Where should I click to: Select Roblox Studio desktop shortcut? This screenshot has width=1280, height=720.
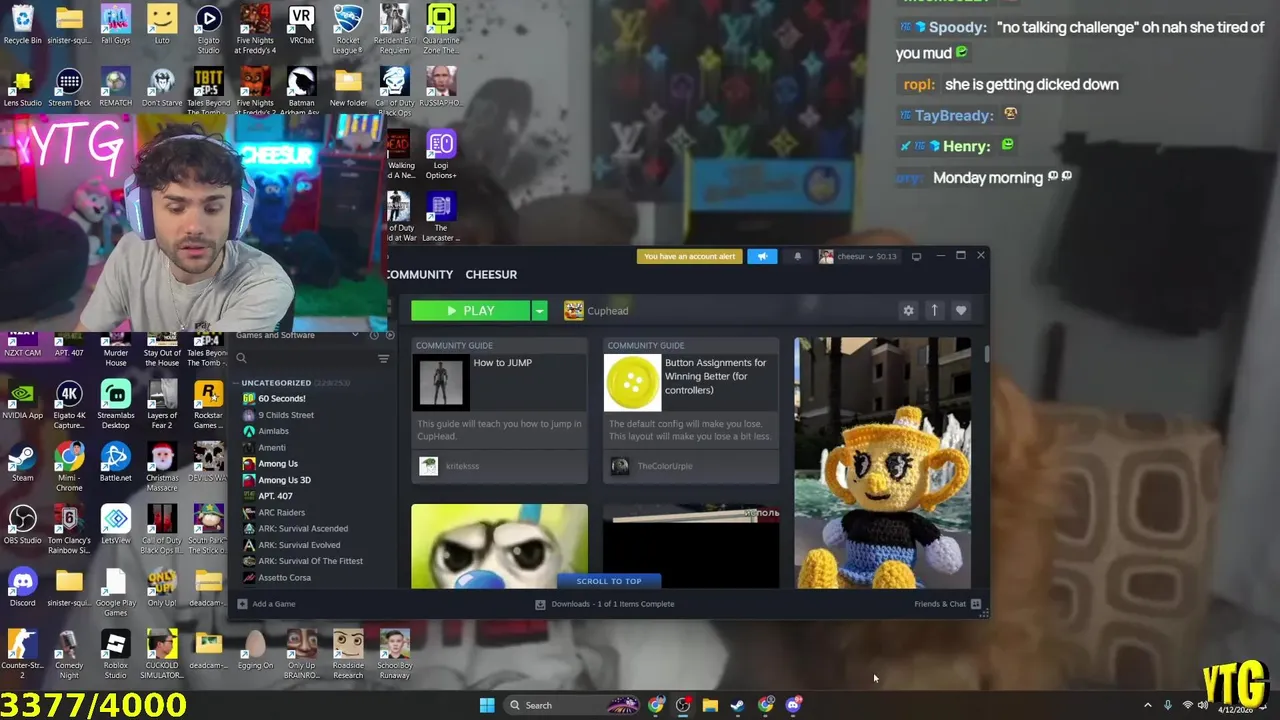(115, 654)
